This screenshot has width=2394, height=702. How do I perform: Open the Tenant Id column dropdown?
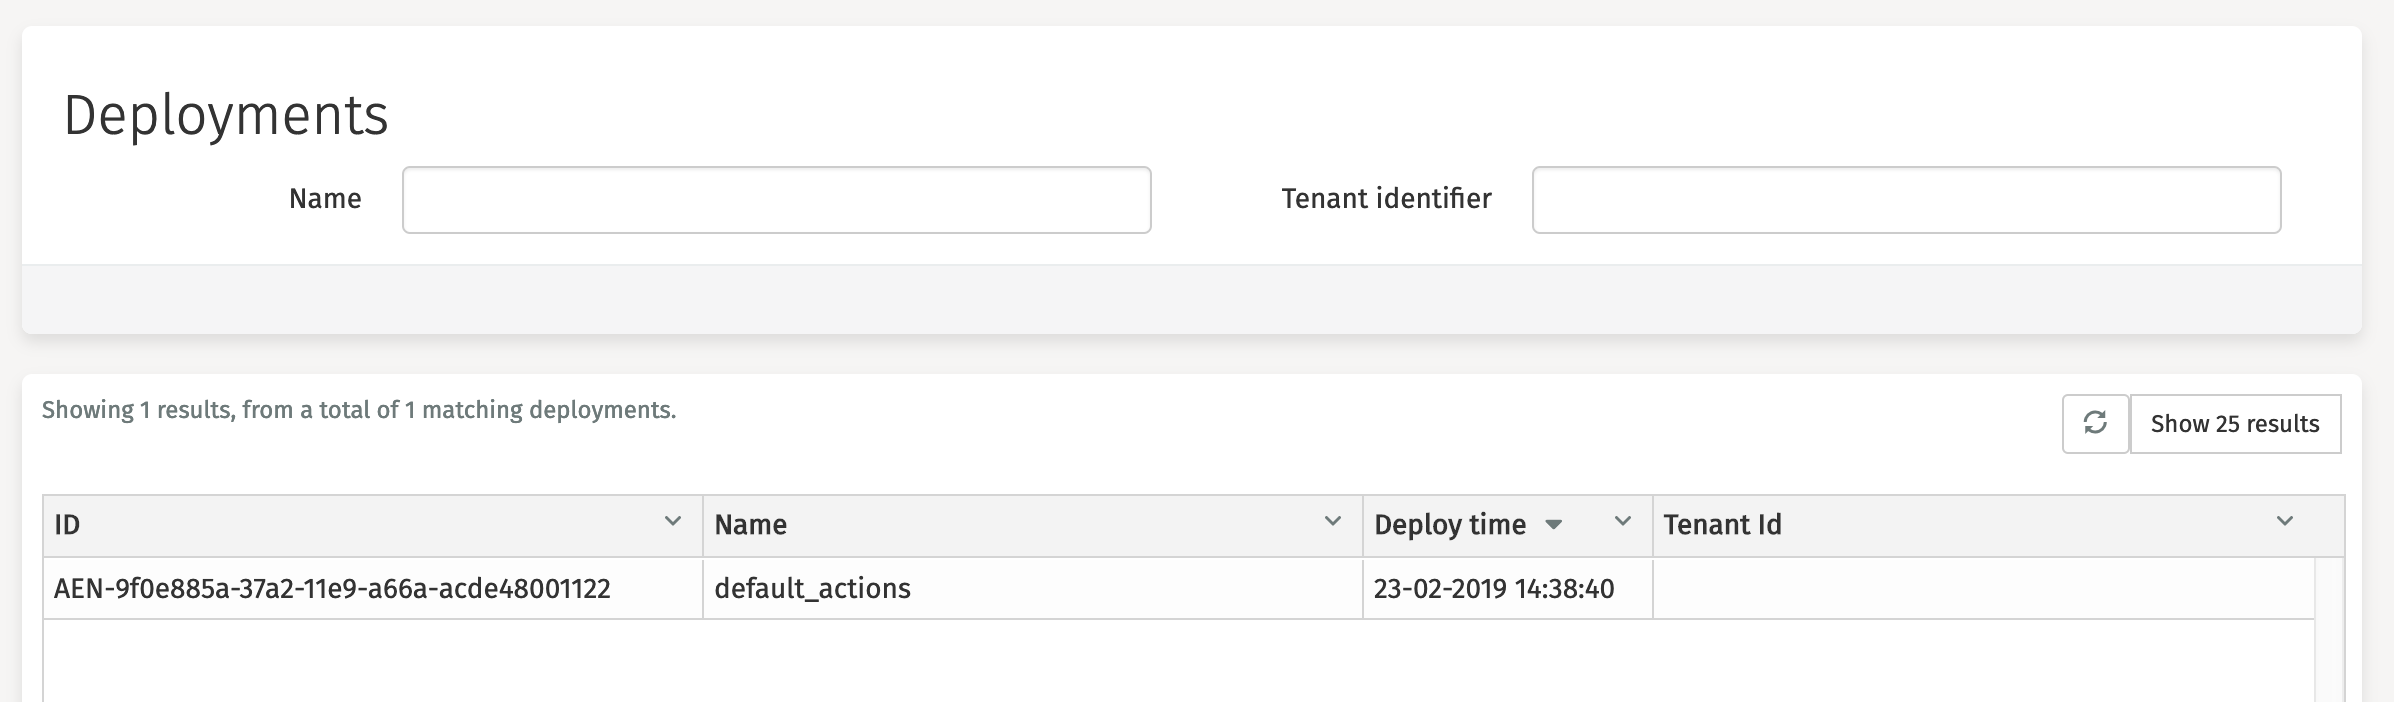click(2283, 521)
